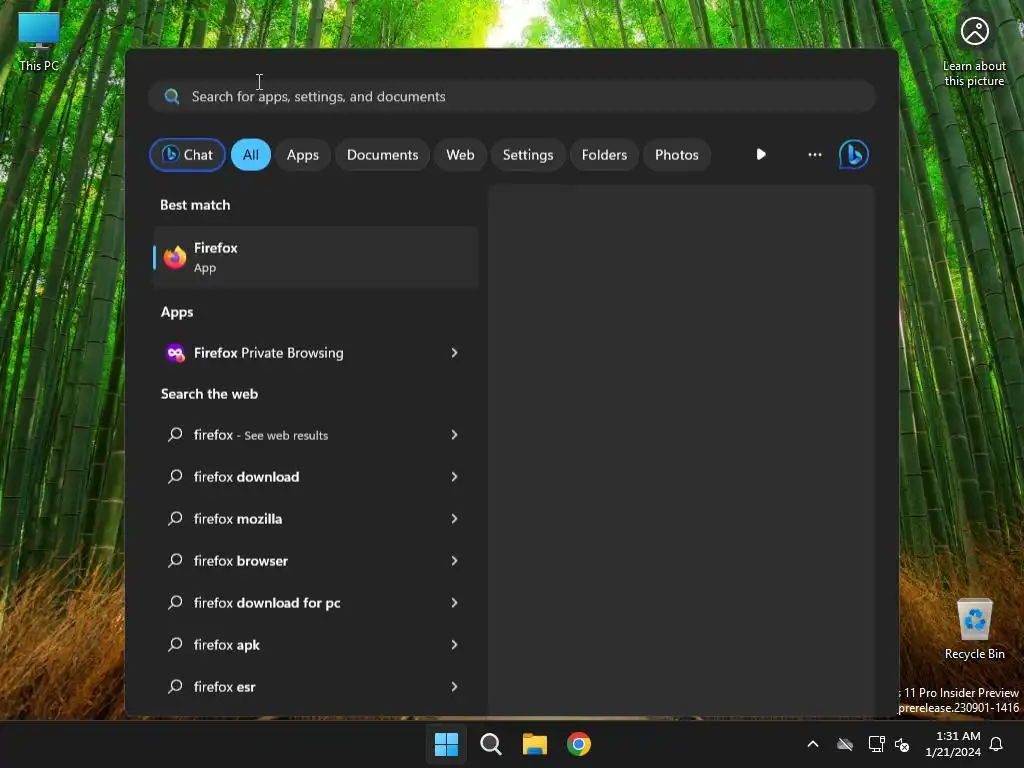Open Bing chat icon at top right
The height and width of the screenshot is (768, 1024).
(854, 155)
